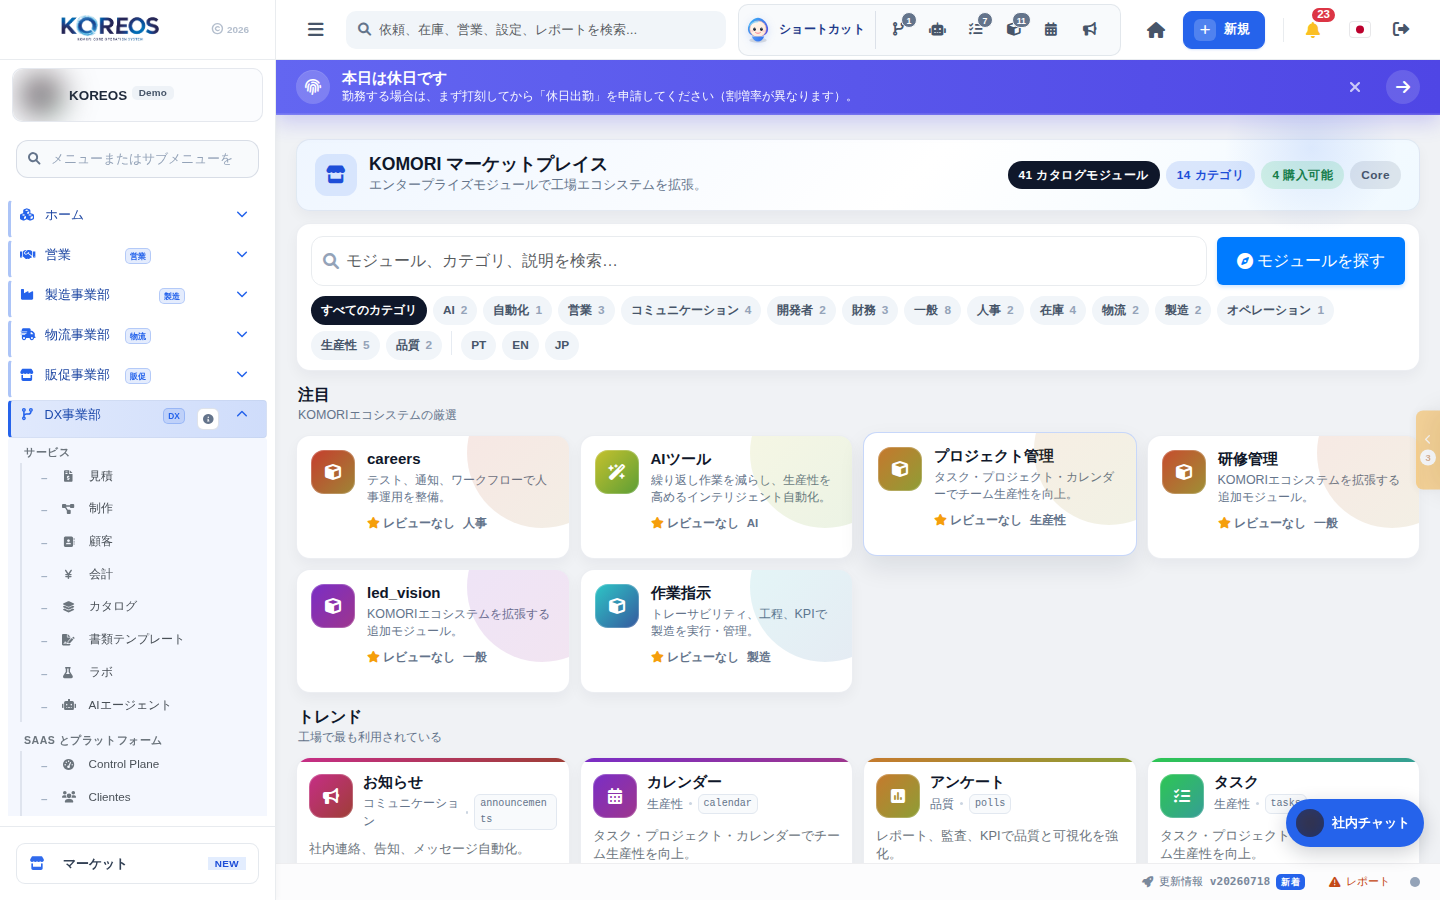The width and height of the screenshot is (1440, 900).
Task: Open notifications bell
Action: click(x=1313, y=30)
